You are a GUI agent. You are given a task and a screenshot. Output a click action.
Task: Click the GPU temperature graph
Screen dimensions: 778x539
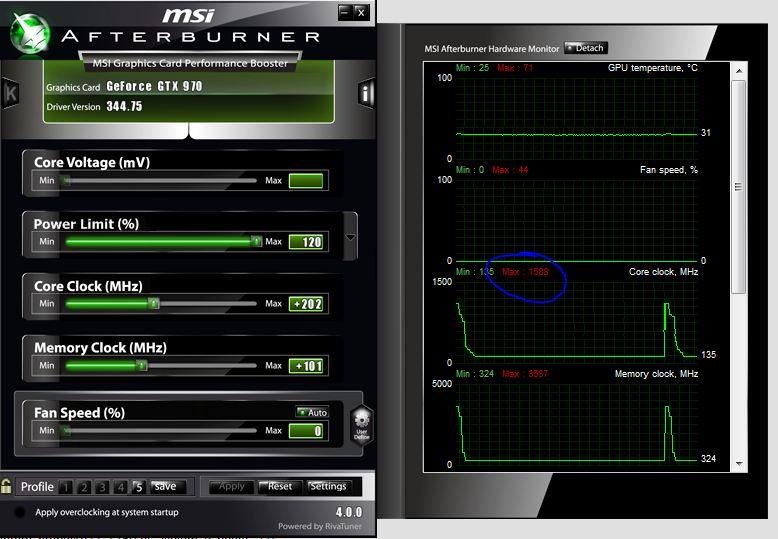[576, 118]
